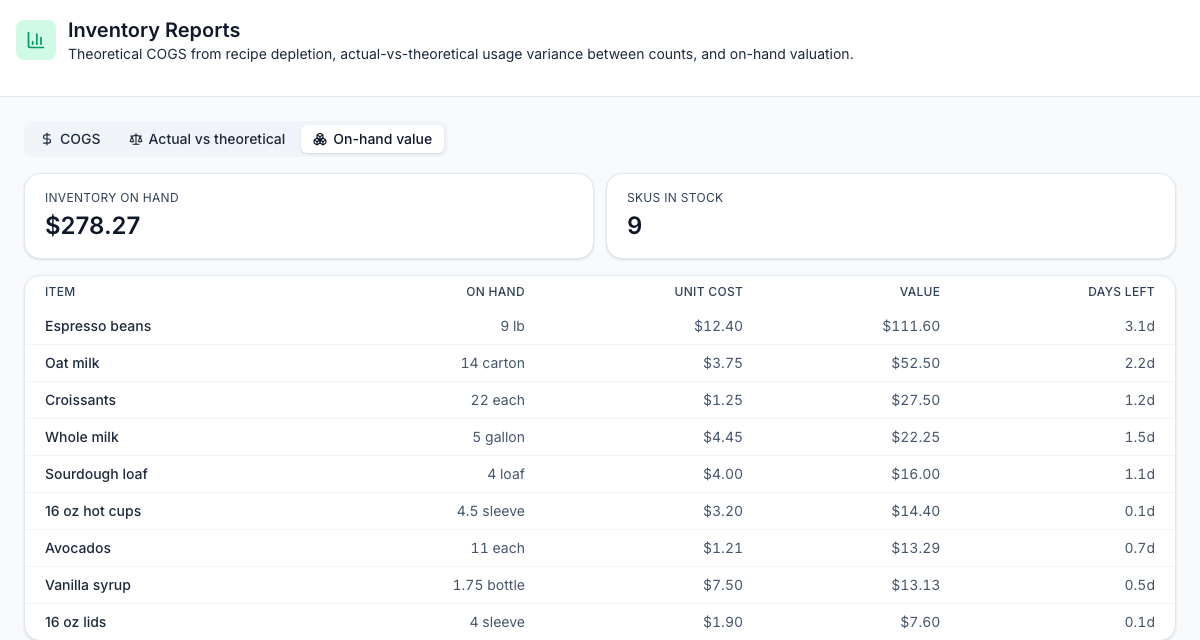
Task: Click the $3.20 unit cost
Action: click(723, 511)
